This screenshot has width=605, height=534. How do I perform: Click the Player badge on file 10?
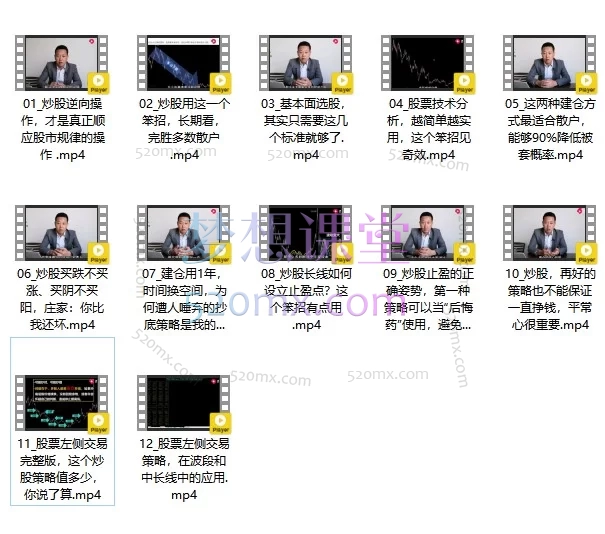click(586, 253)
